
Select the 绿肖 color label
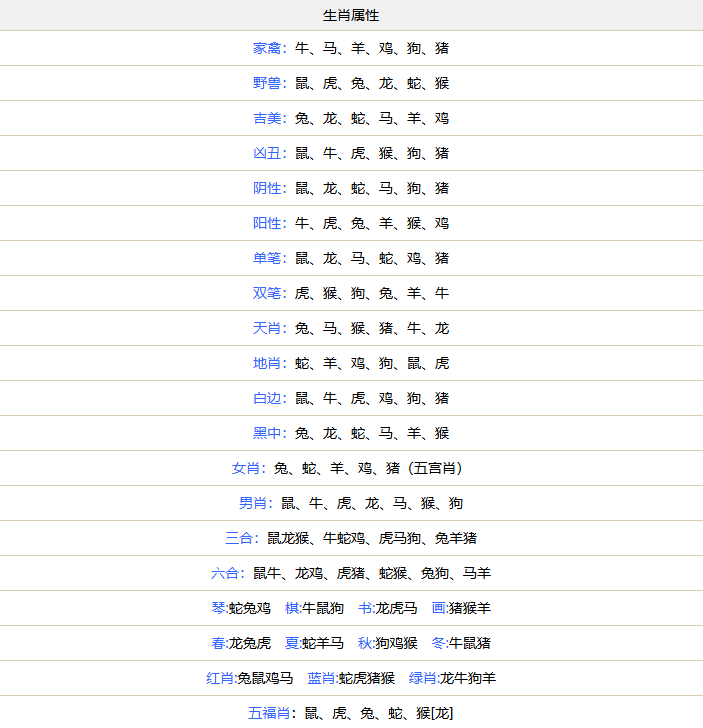pos(423,678)
